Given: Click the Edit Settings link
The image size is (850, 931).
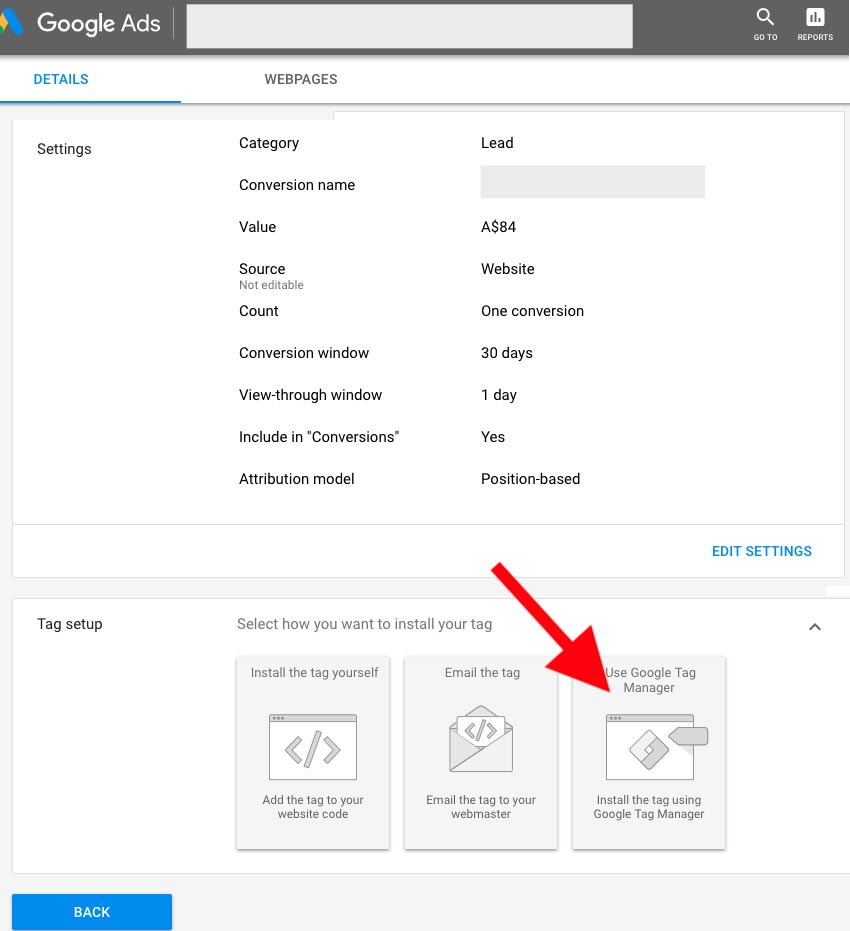Looking at the screenshot, I should coord(762,551).
